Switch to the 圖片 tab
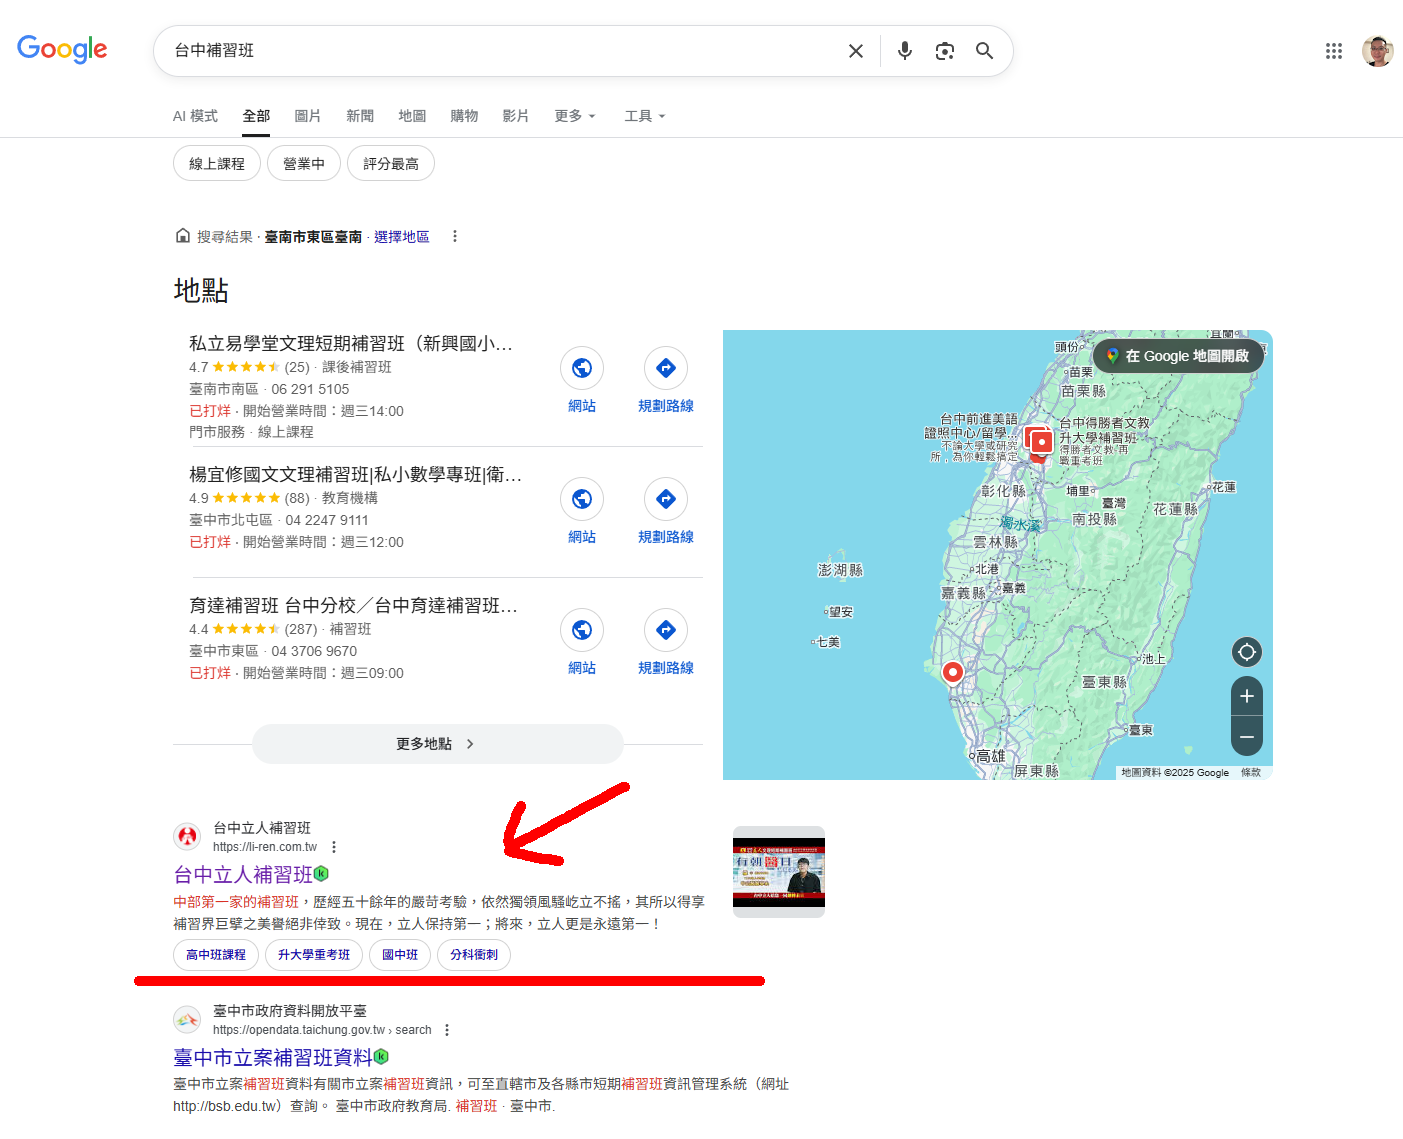 tap(308, 116)
